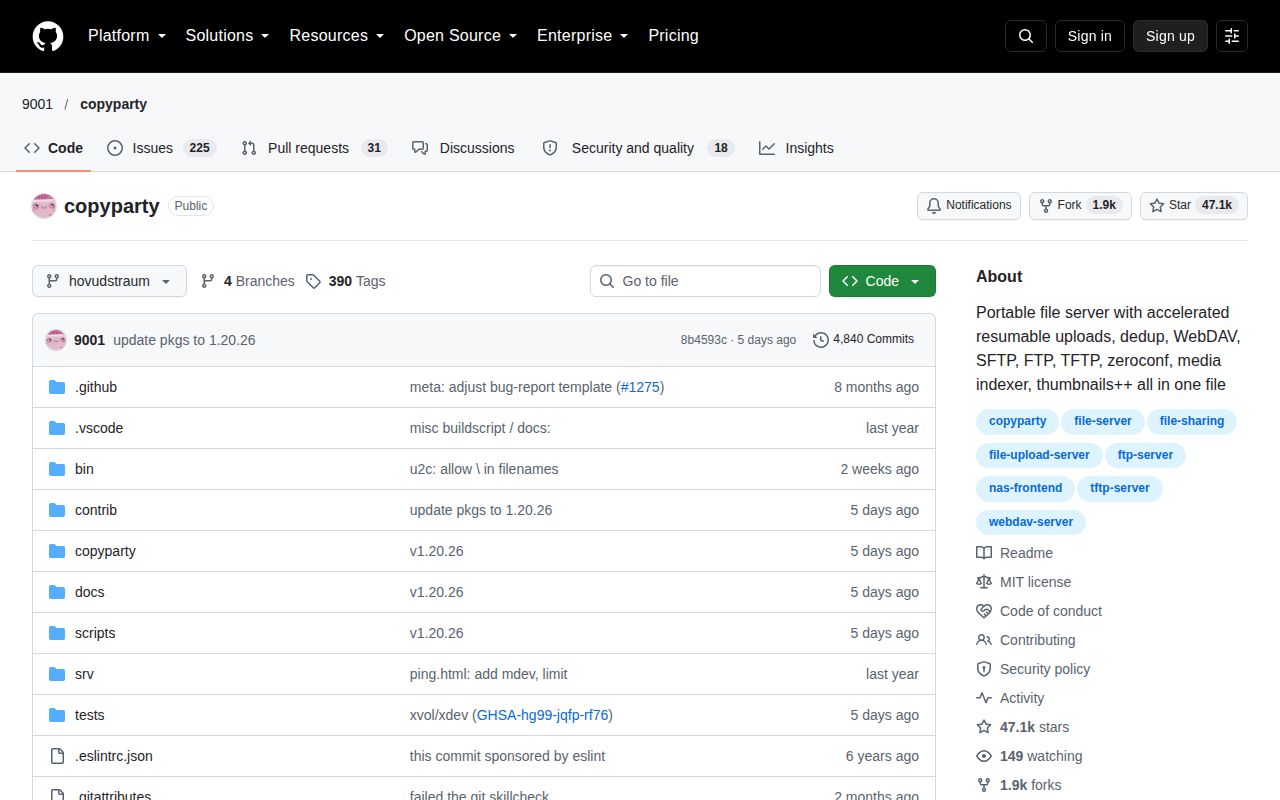Viewport: 1280px width, 800px height.
Task: Select the webdav-server topic tag
Action: [x=1031, y=522]
